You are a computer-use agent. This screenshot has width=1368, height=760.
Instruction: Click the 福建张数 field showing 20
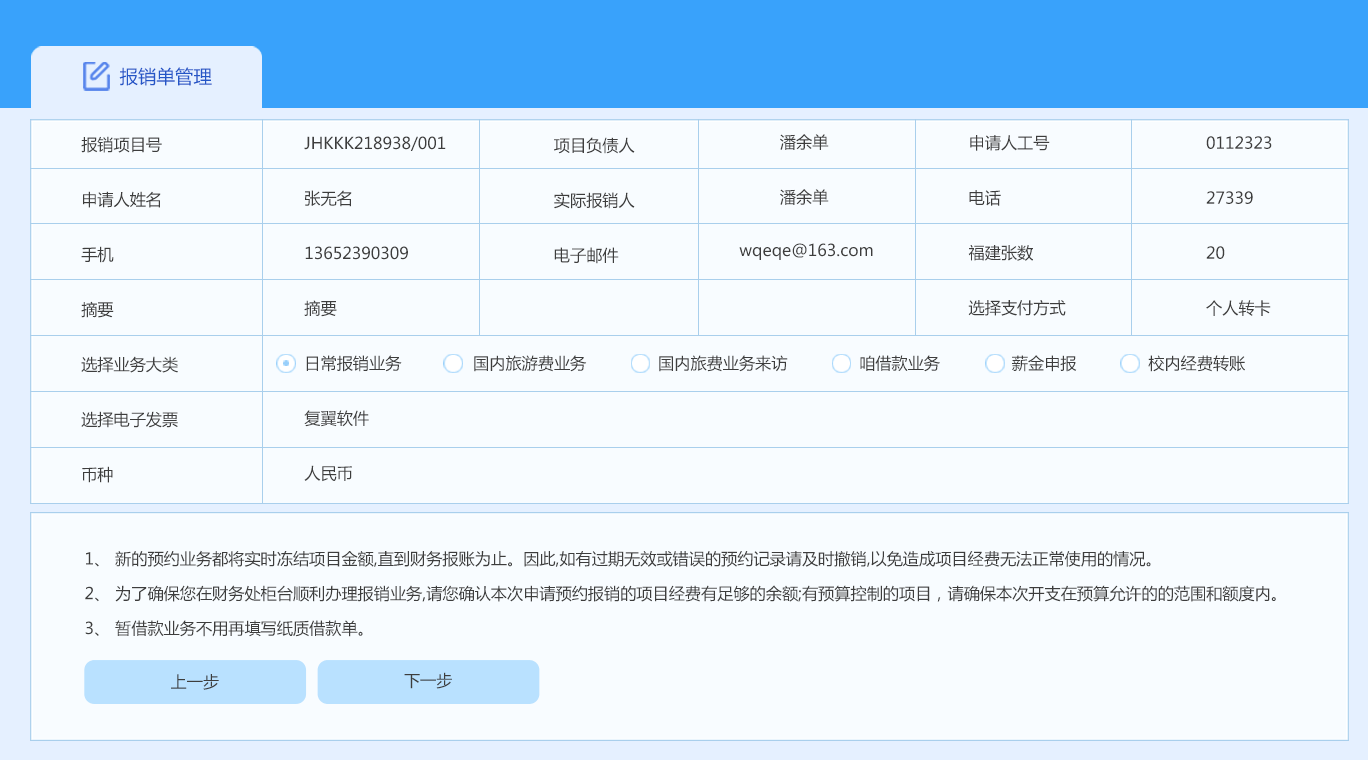point(1215,253)
